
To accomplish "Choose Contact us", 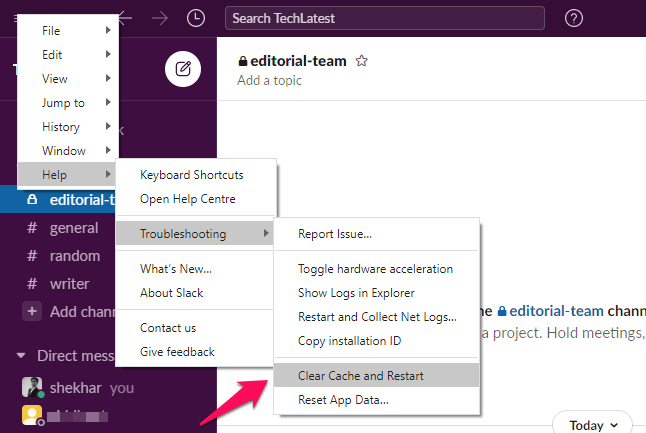I will point(195,328).
